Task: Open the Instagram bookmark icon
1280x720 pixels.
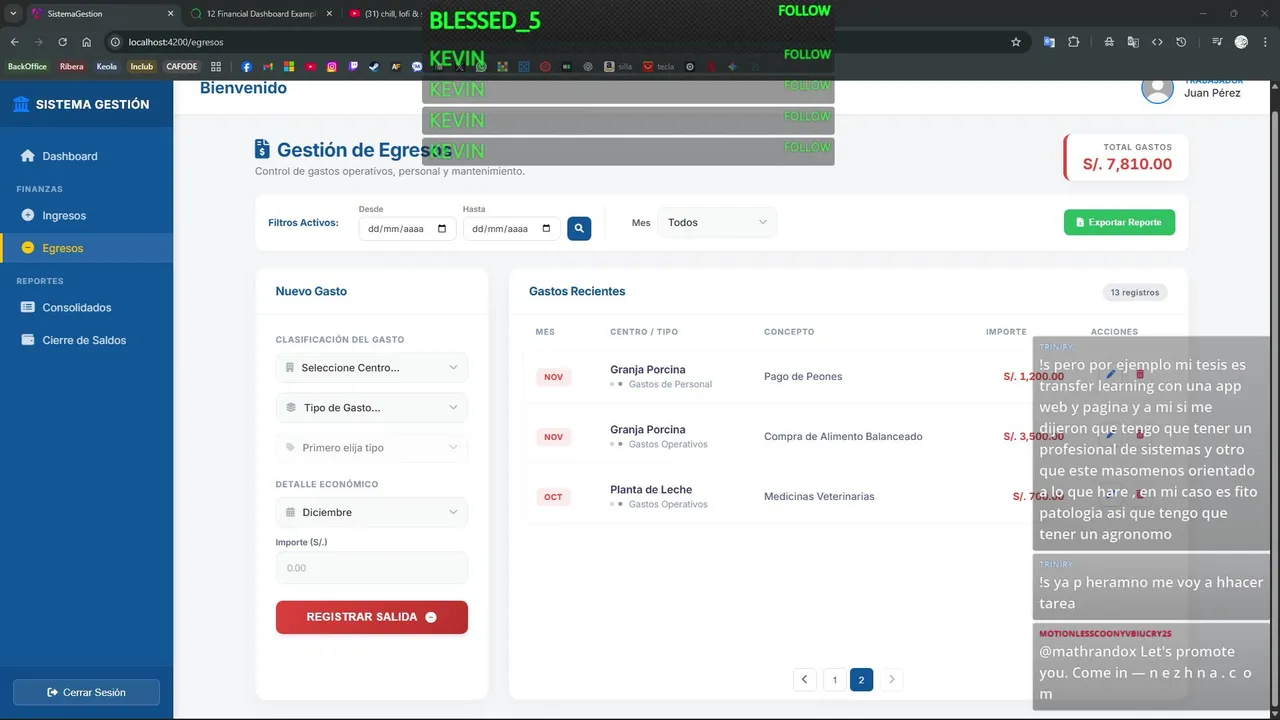Action: [332, 67]
